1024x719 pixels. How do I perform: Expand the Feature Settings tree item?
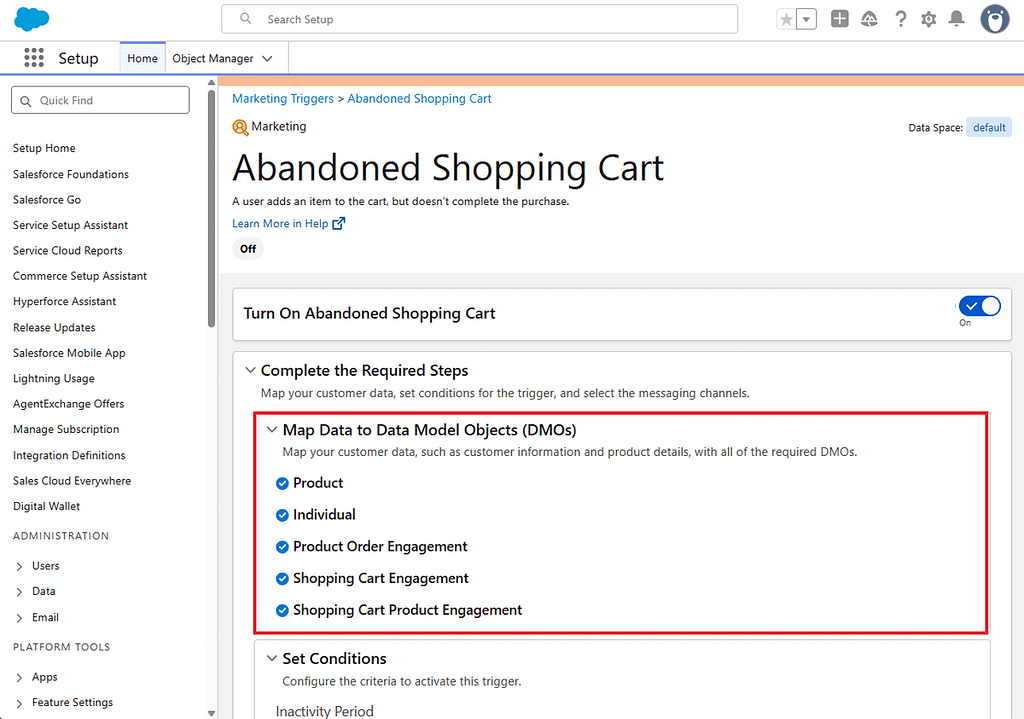(19, 703)
